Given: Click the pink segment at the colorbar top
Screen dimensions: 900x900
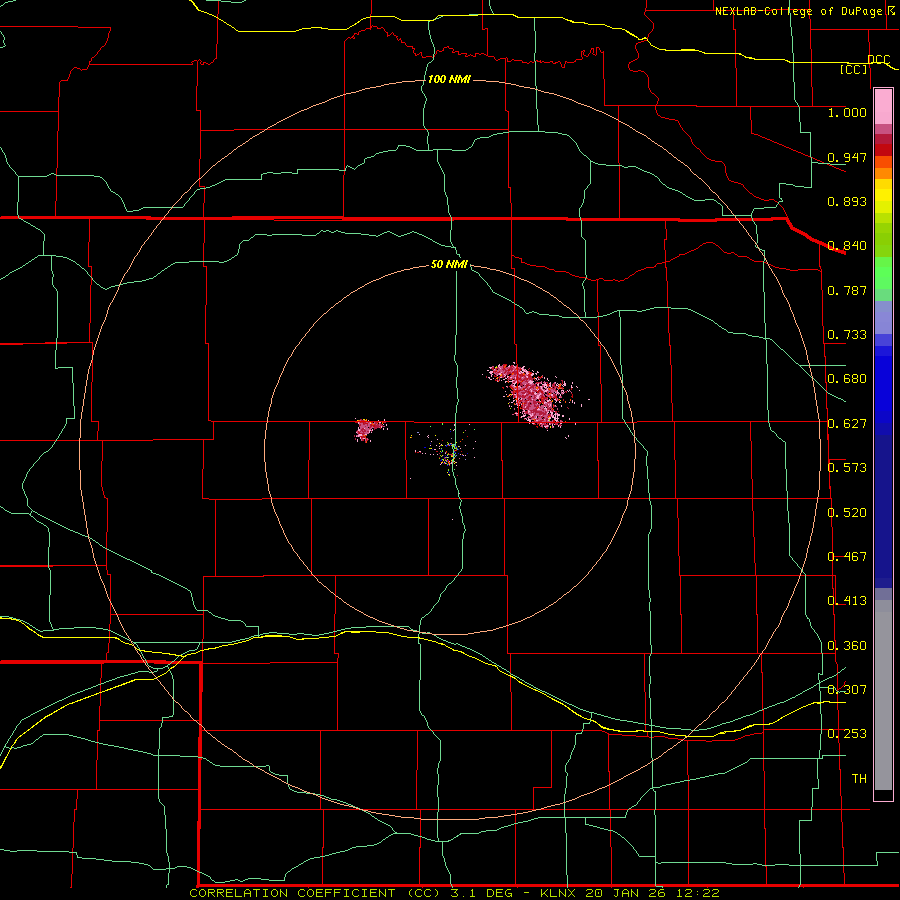Looking at the screenshot, I should [883, 106].
